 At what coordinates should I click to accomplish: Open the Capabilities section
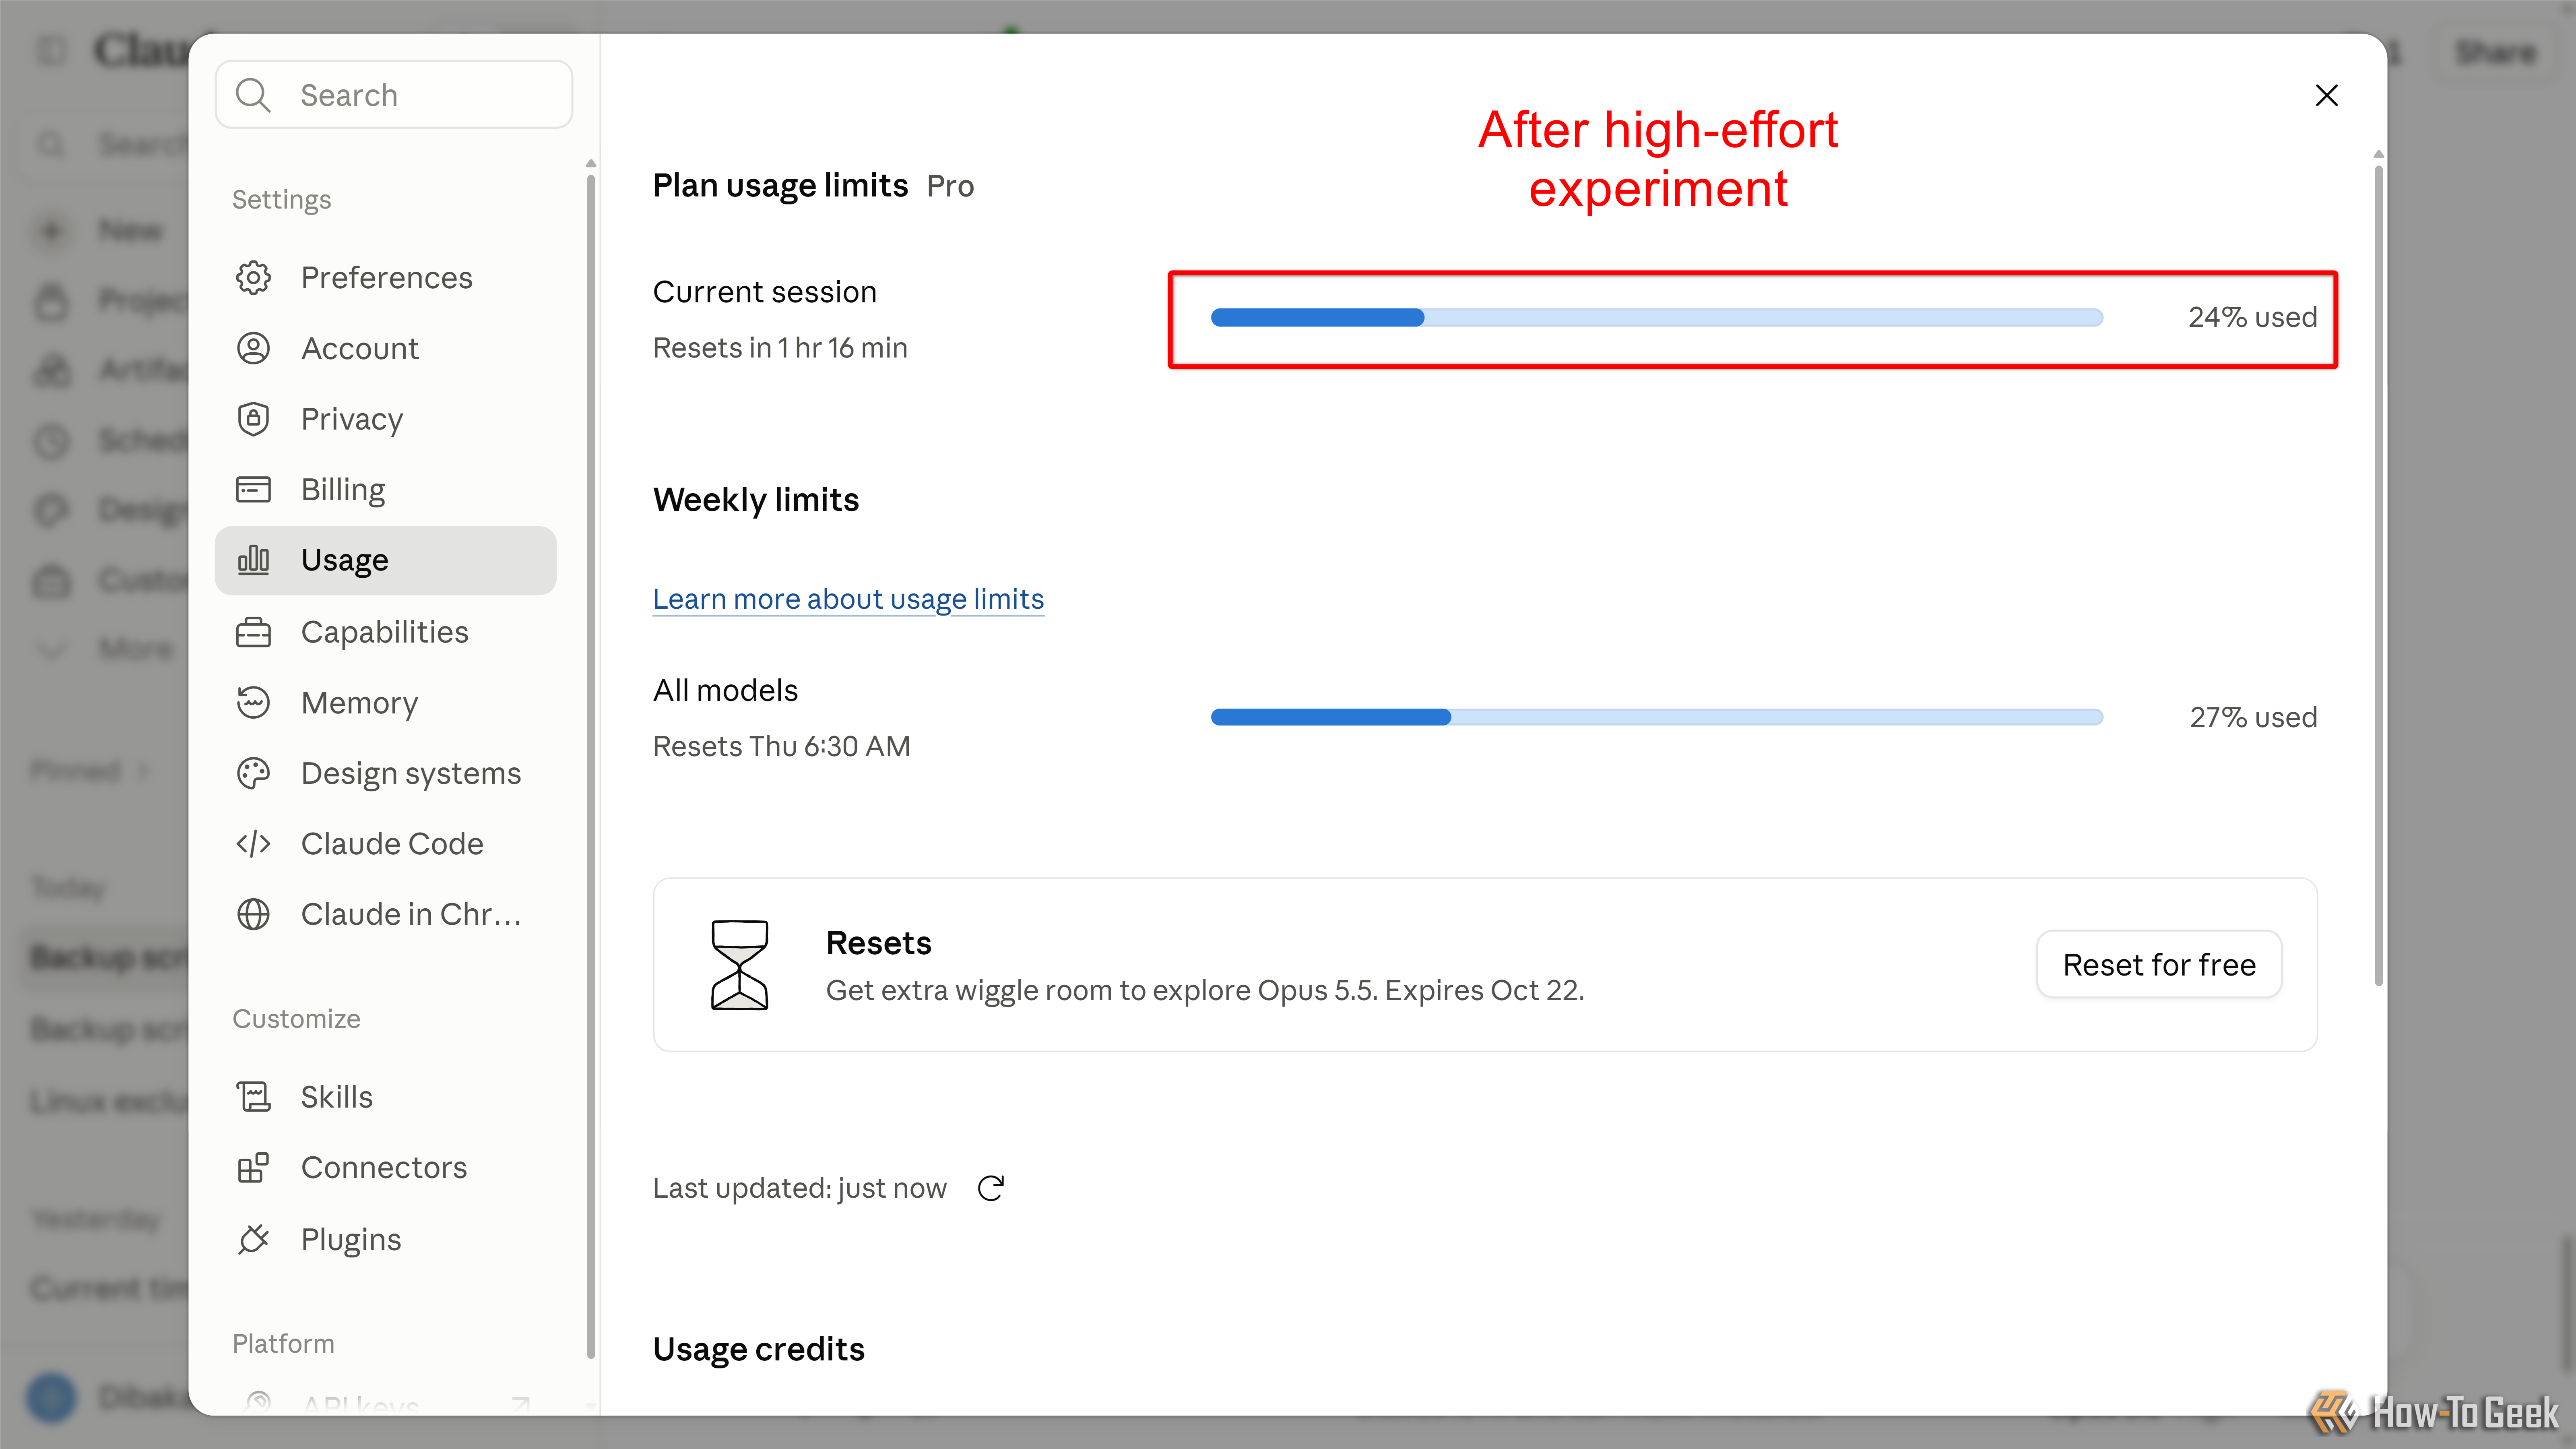click(x=386, y=632)
